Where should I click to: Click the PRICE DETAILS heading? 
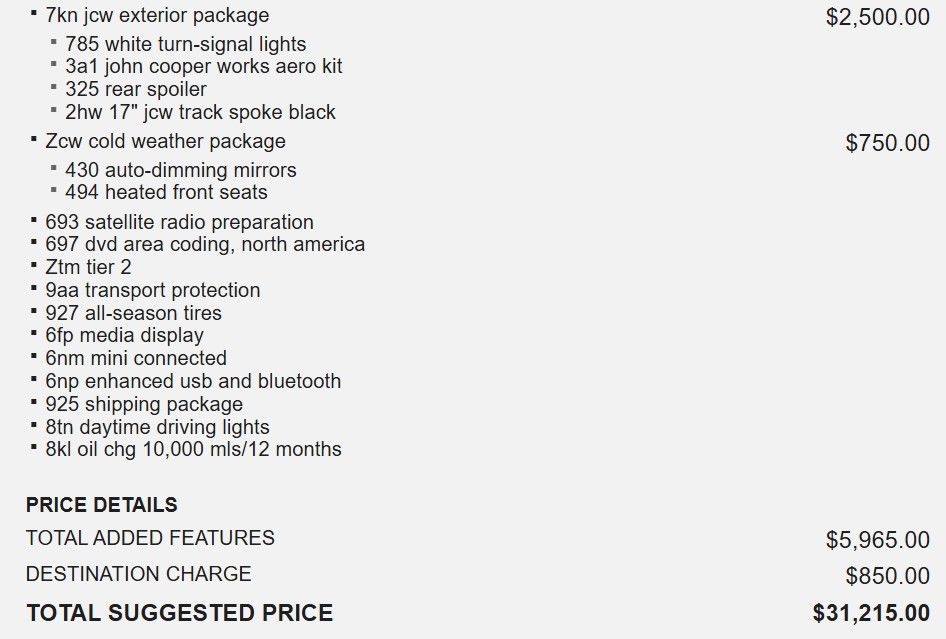click(102, 505)
